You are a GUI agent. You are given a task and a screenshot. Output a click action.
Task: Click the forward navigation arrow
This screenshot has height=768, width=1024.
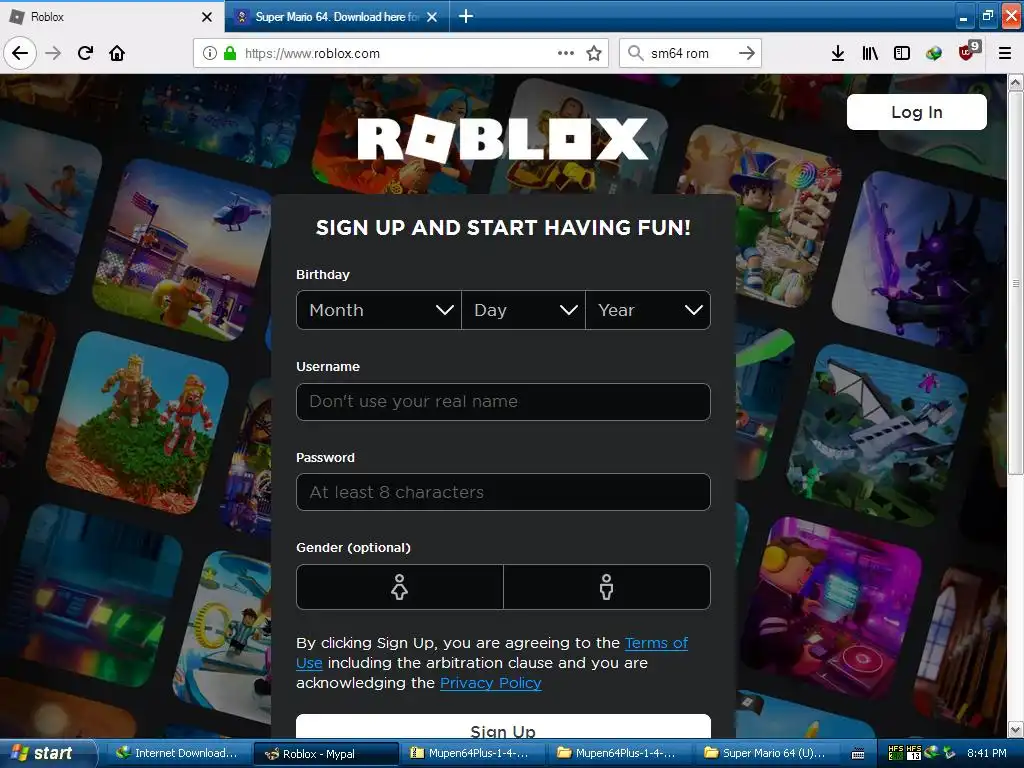pos(53,53)
